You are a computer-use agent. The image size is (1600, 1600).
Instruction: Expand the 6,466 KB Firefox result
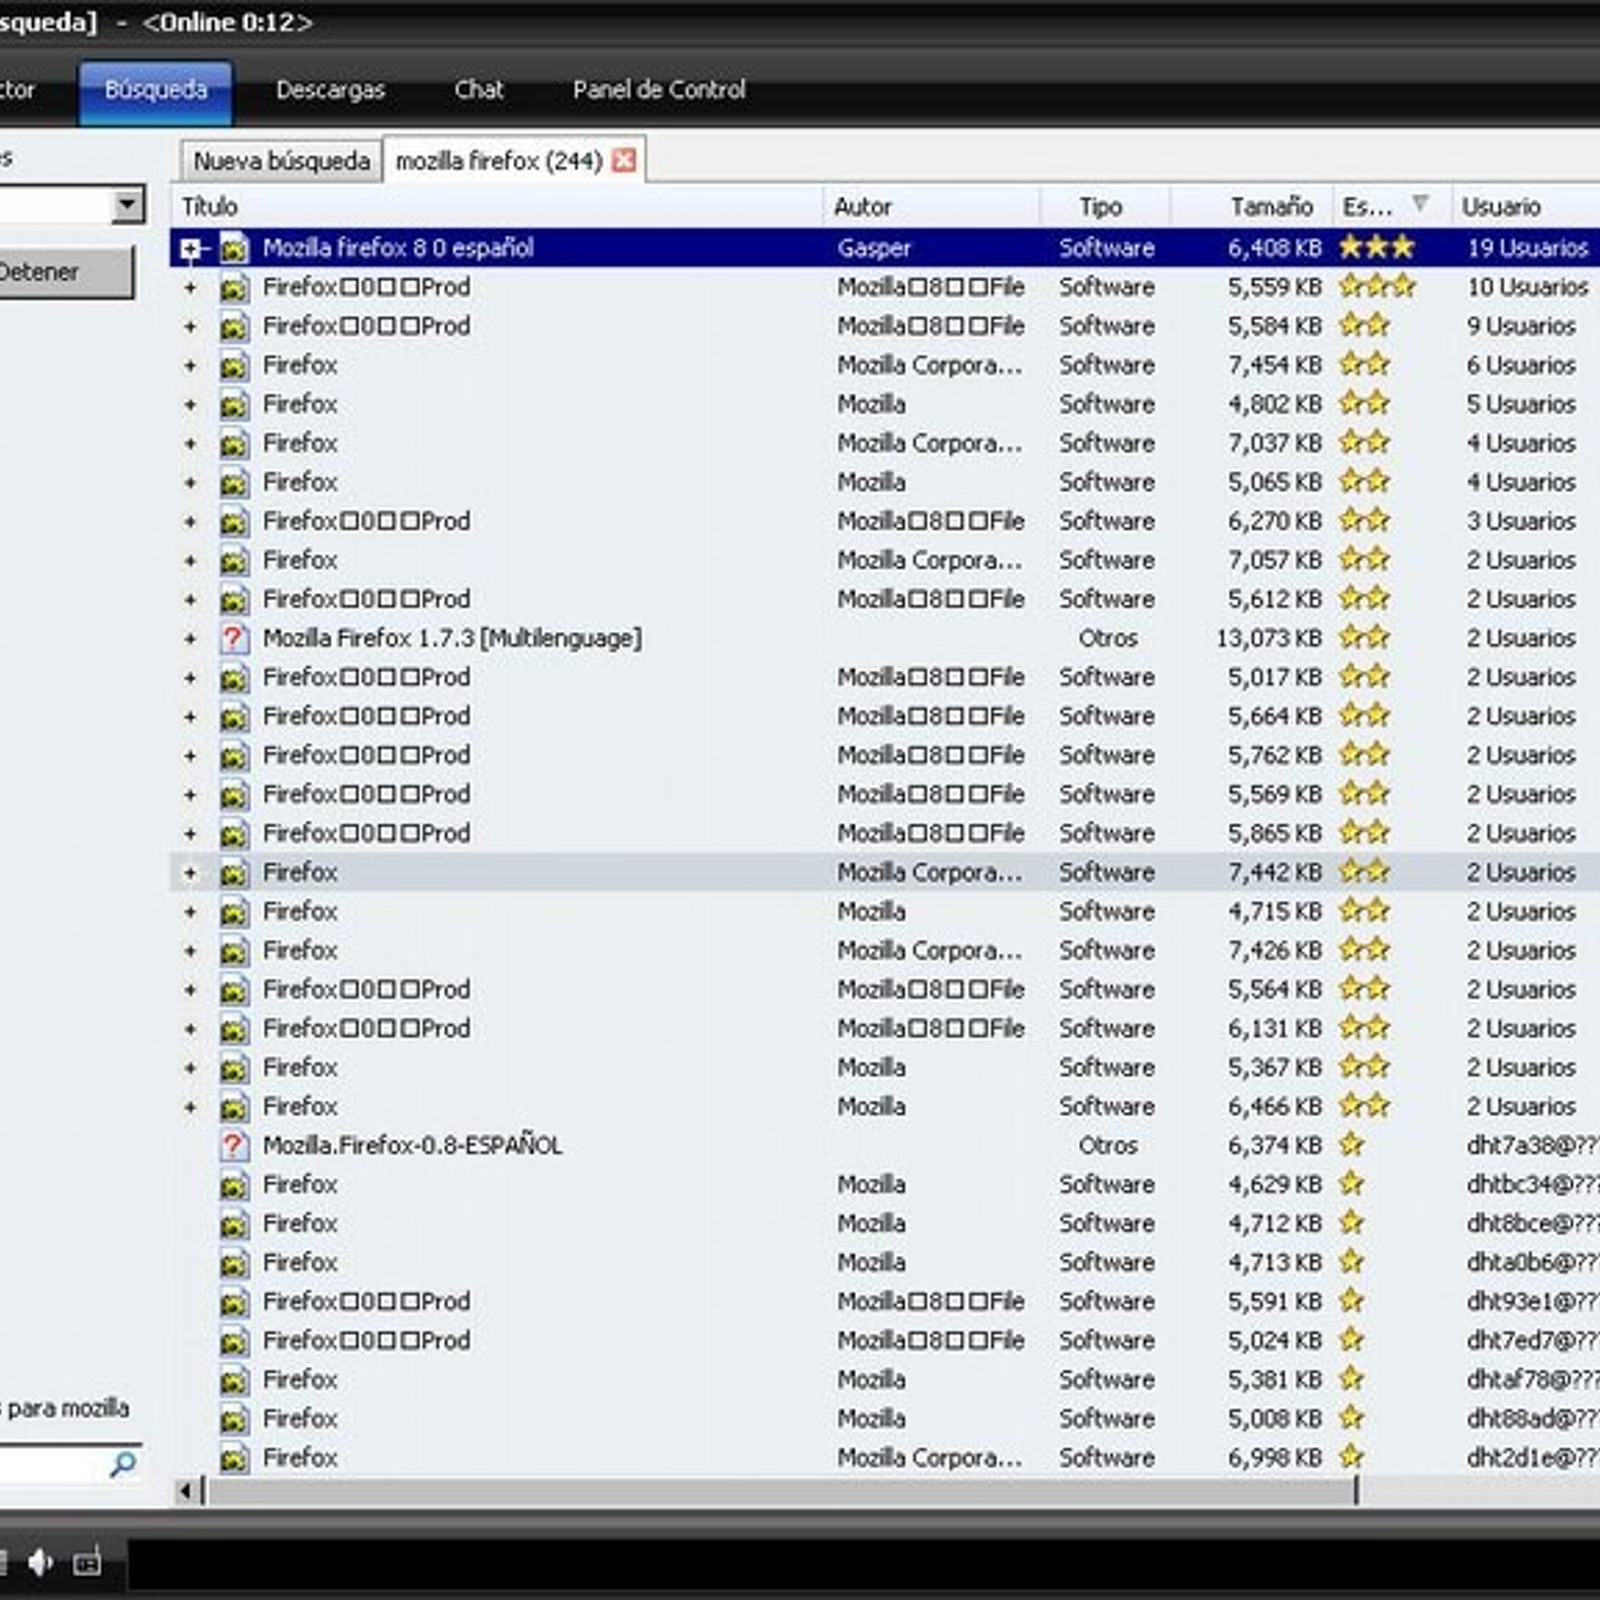[x=190, y=1107]
